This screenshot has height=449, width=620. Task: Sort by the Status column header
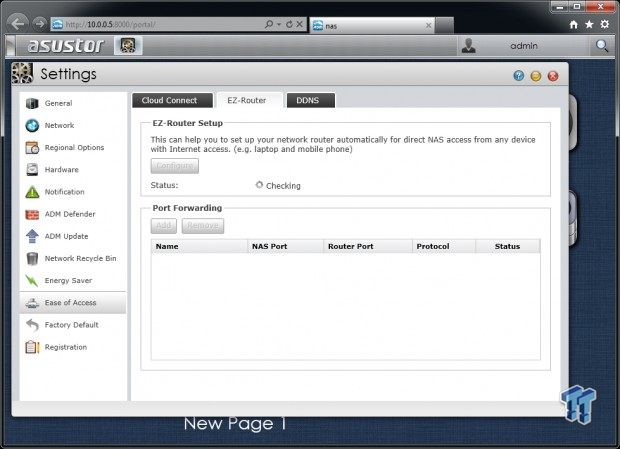pos(508,246)
